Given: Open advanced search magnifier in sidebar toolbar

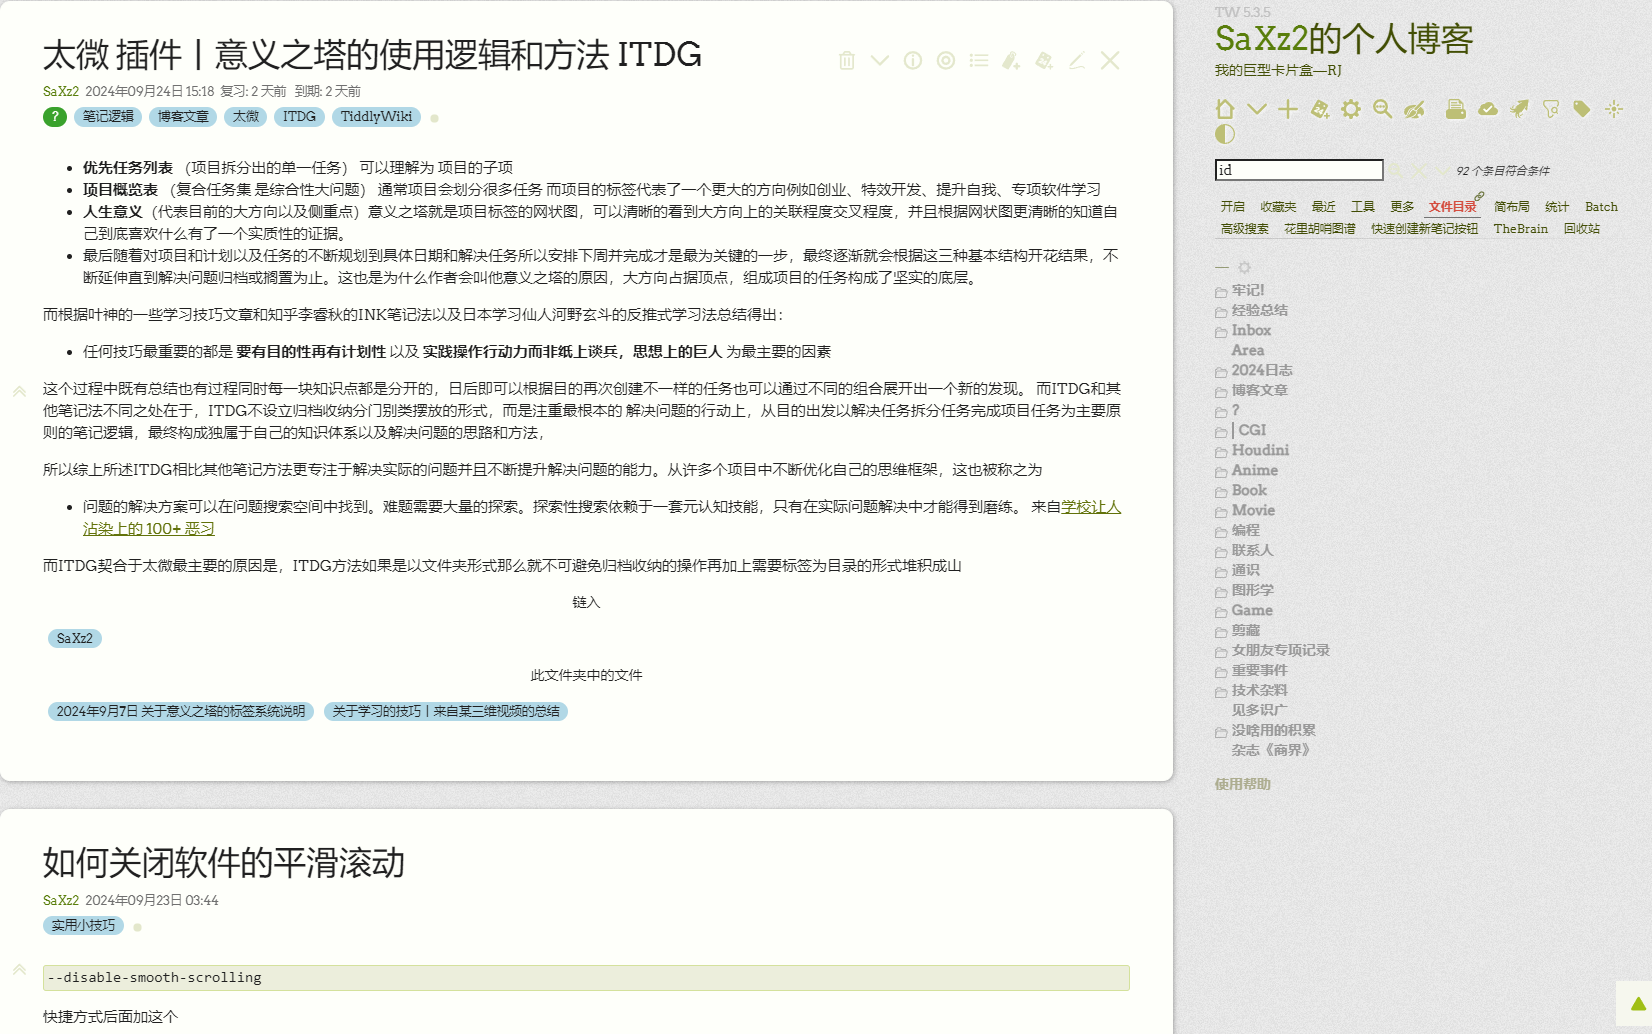Looking at the screenshot, I should 1383,109.
